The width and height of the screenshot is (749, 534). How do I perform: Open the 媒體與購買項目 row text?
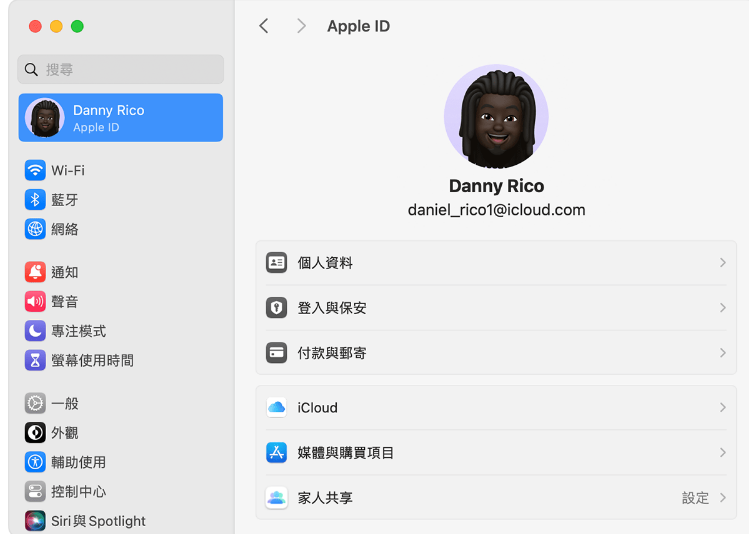pos(345,453)
